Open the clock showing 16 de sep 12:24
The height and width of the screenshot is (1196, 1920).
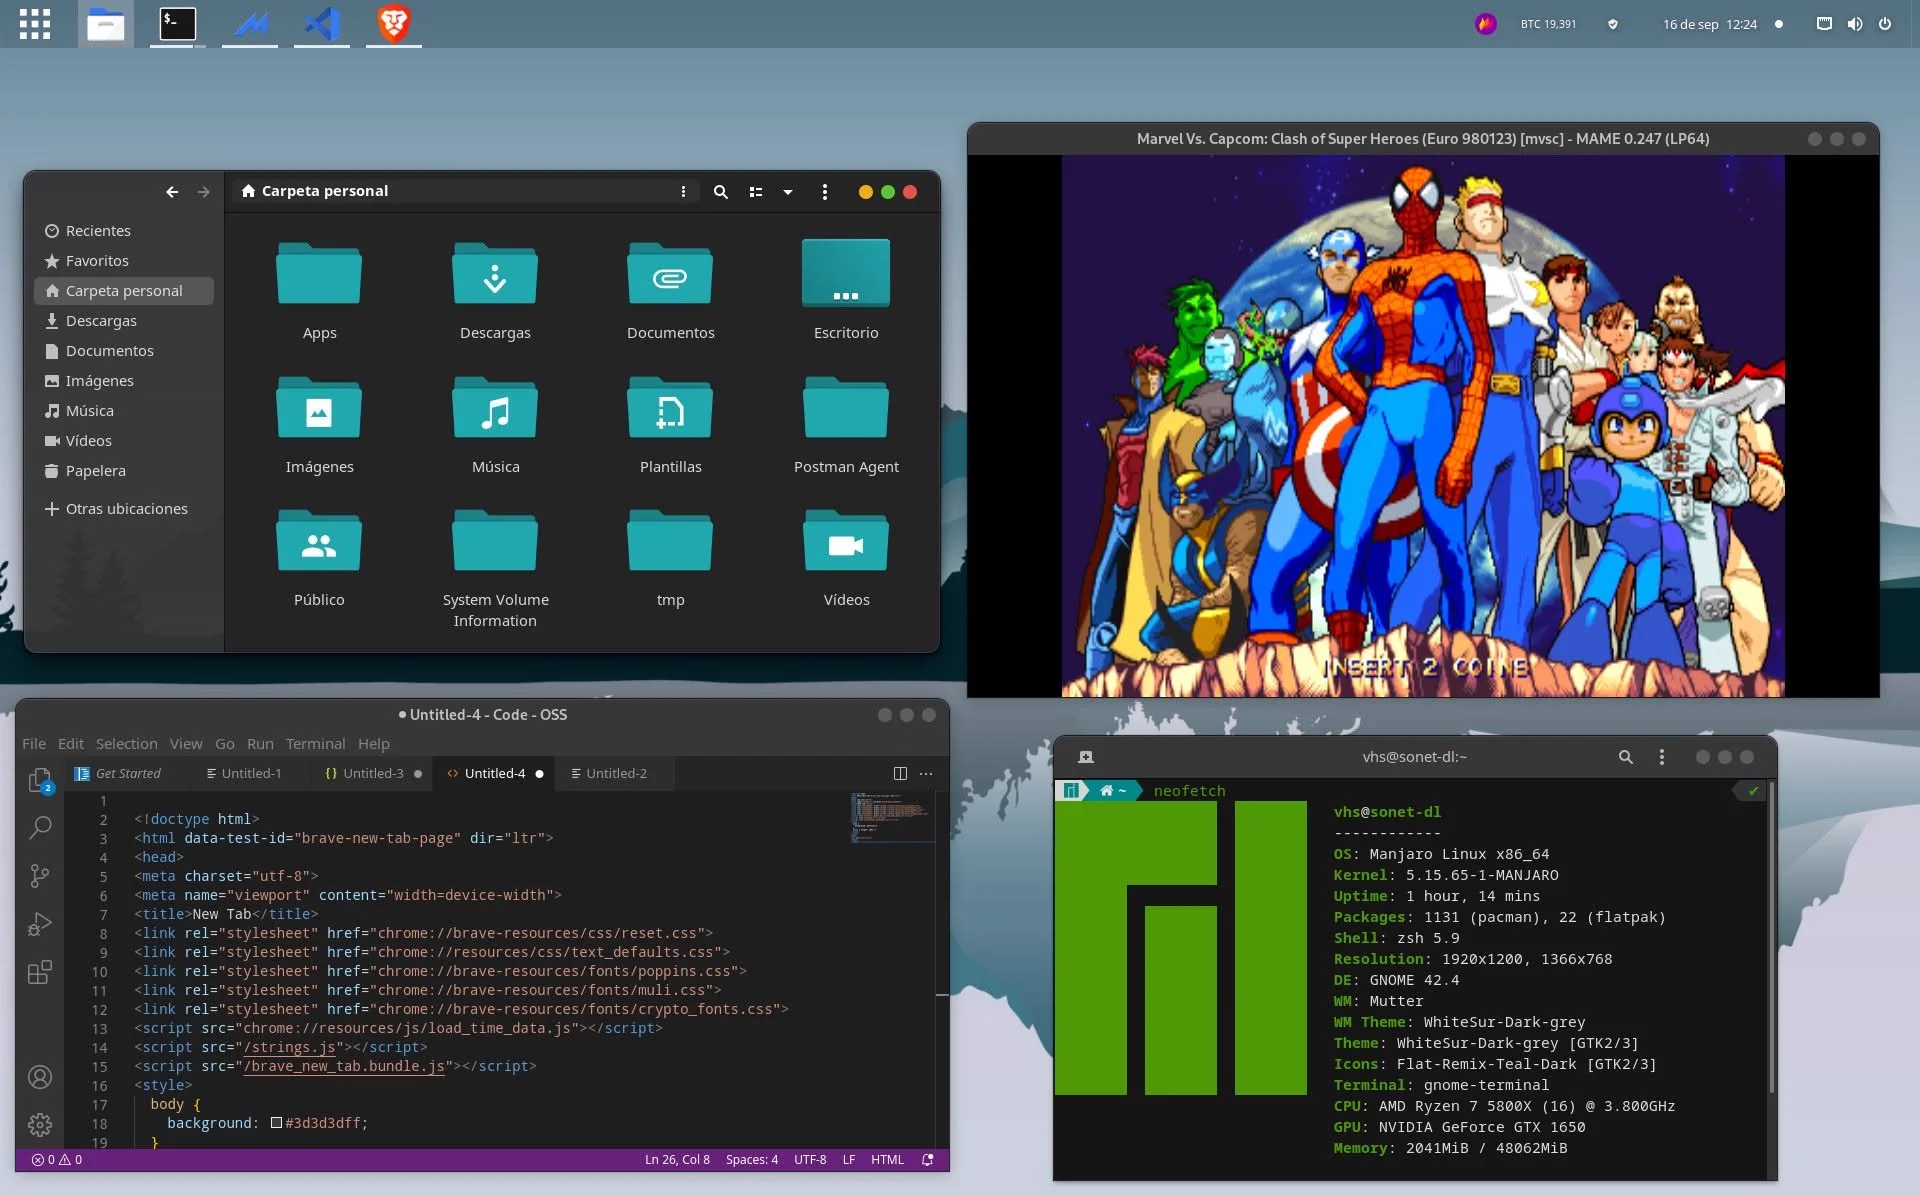1709,24
